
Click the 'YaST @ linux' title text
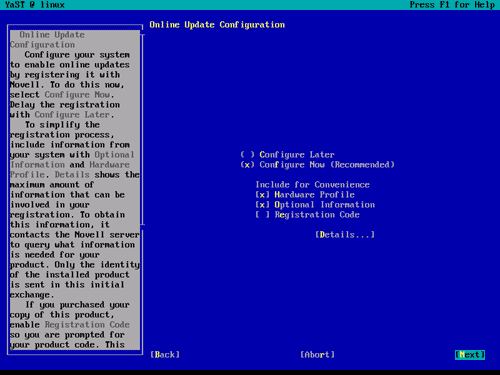pos(35,5)
